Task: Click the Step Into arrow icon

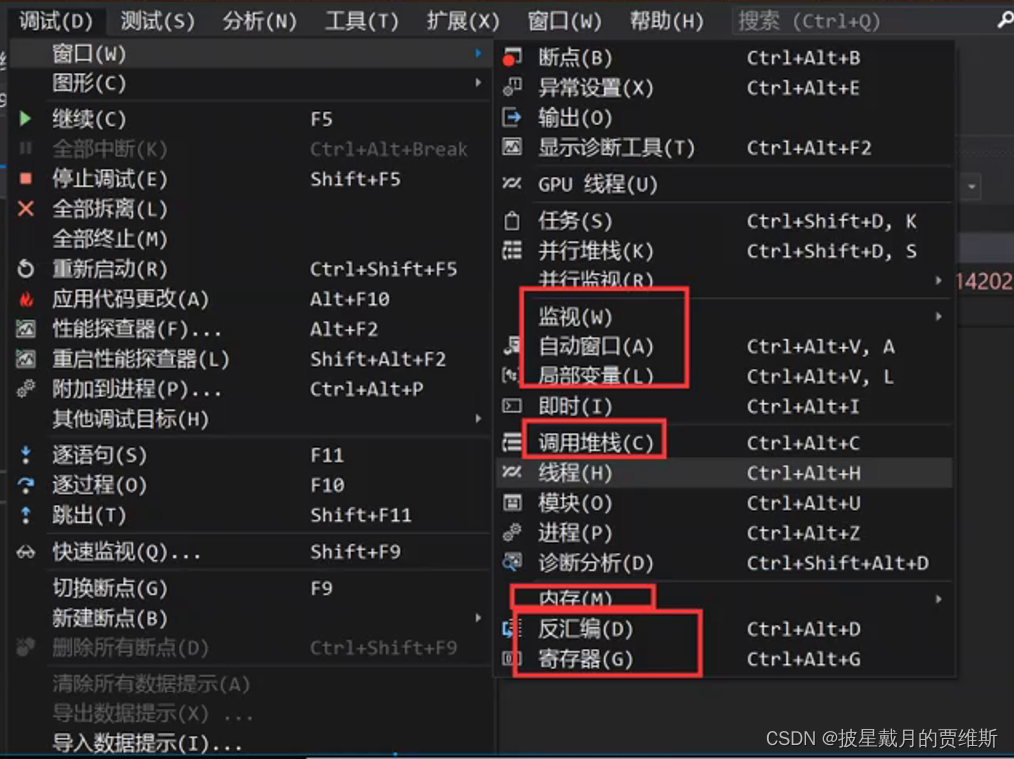Action: pyautogui.click(x=26, y=455)
